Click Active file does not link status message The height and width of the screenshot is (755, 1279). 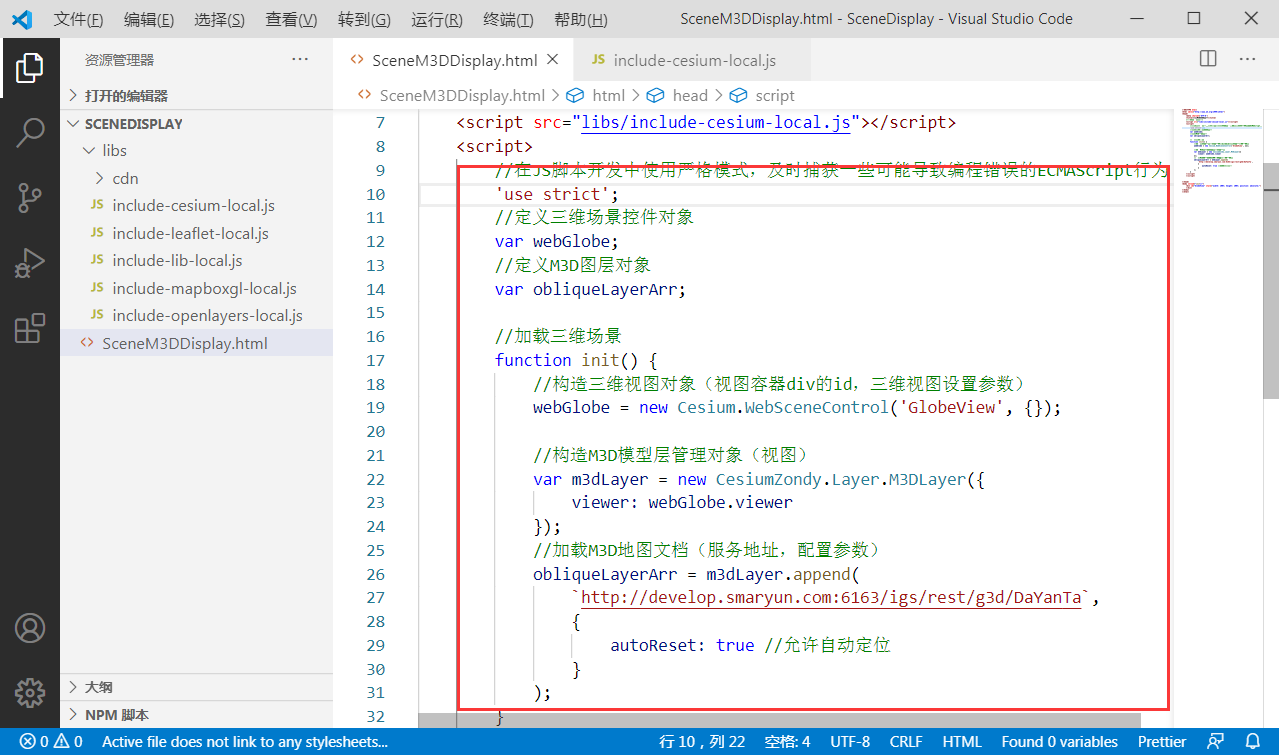244,742
